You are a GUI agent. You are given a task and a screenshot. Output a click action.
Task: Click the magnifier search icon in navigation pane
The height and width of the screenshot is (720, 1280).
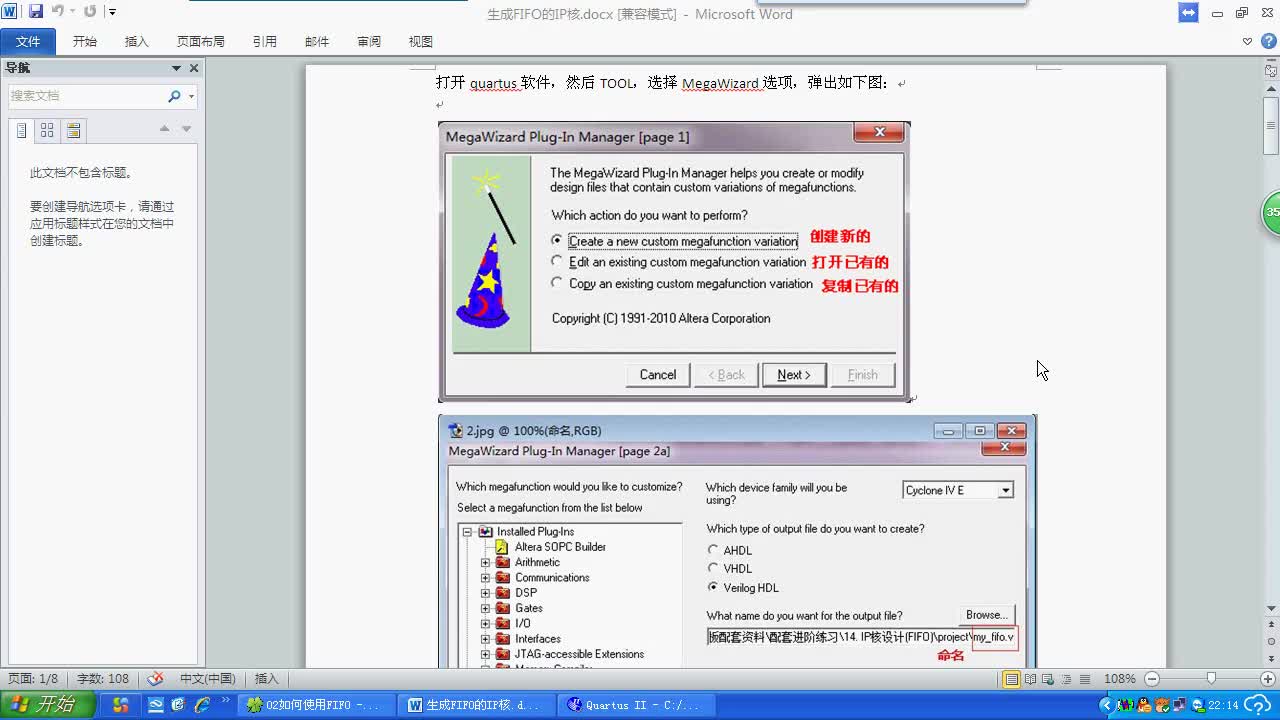point(174,96)
